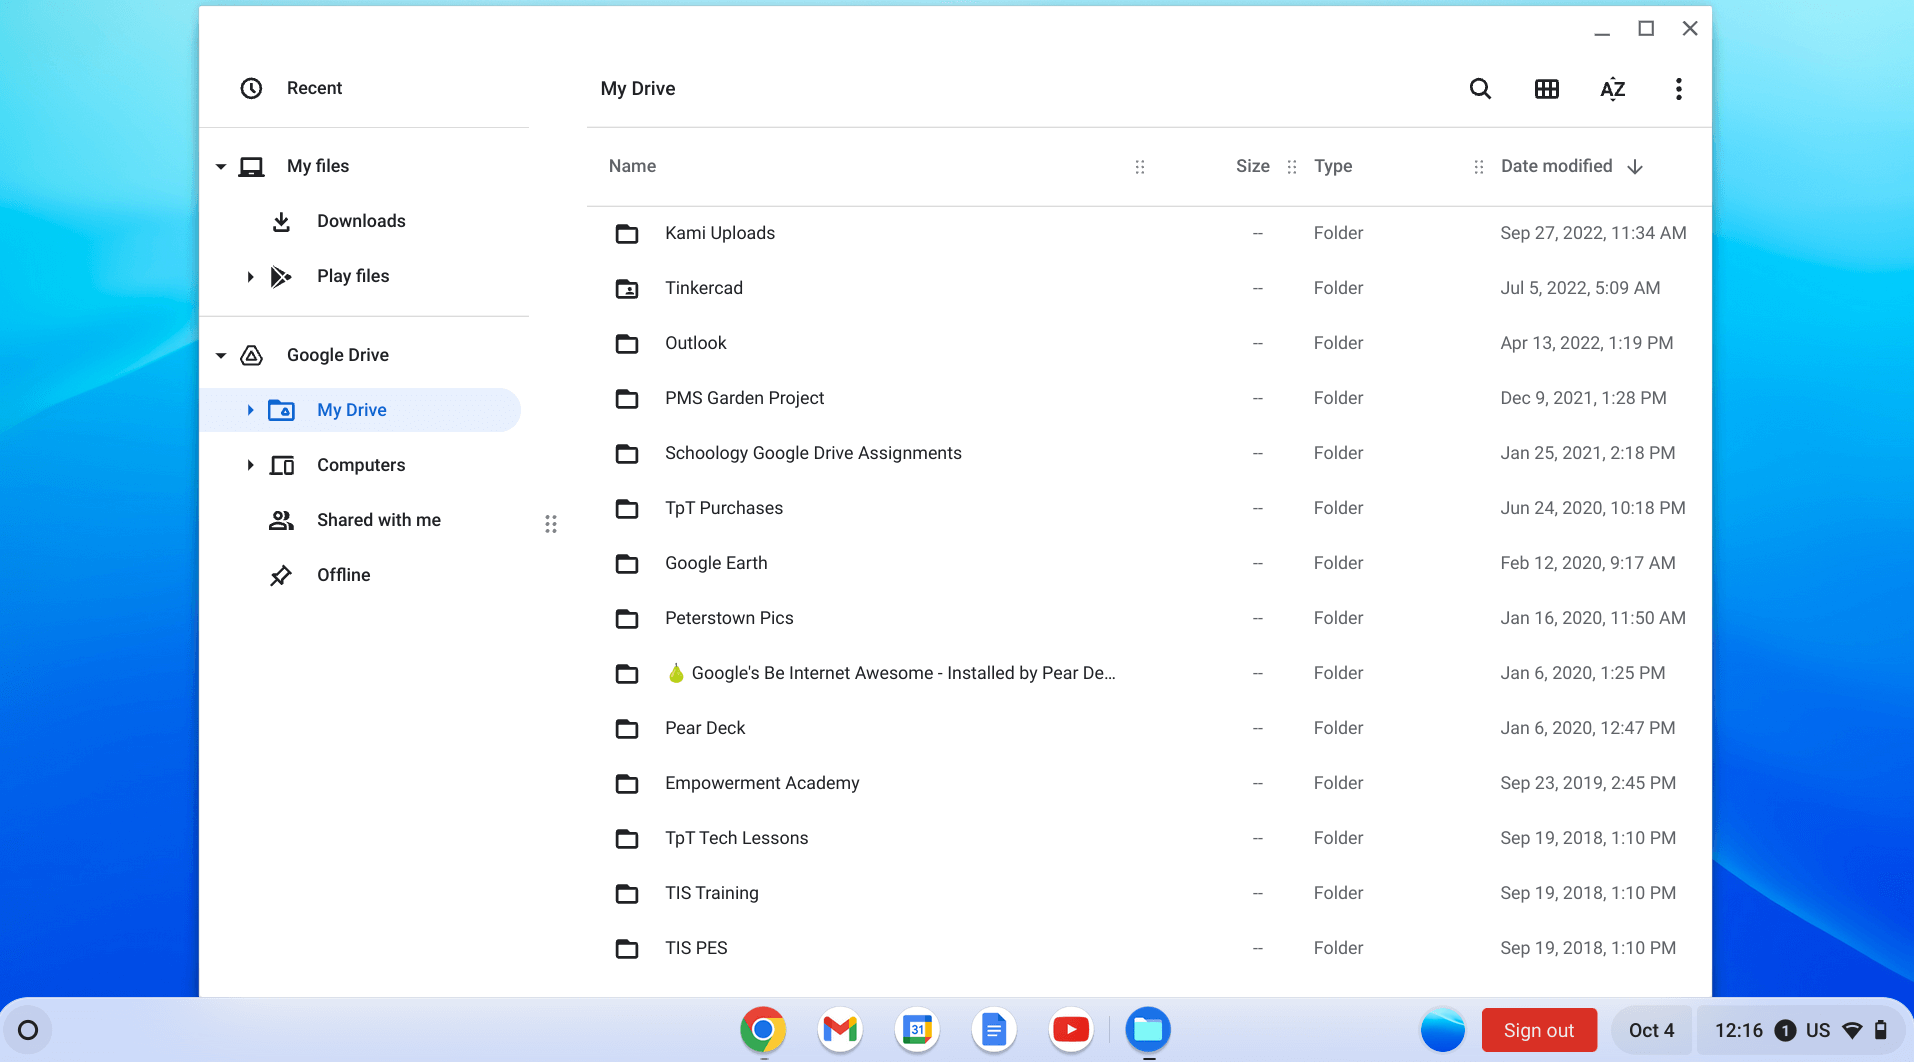Screen dimensions: 1914x1062
Task: Click the Offline pin icon
Action: [x=281, y=575]
